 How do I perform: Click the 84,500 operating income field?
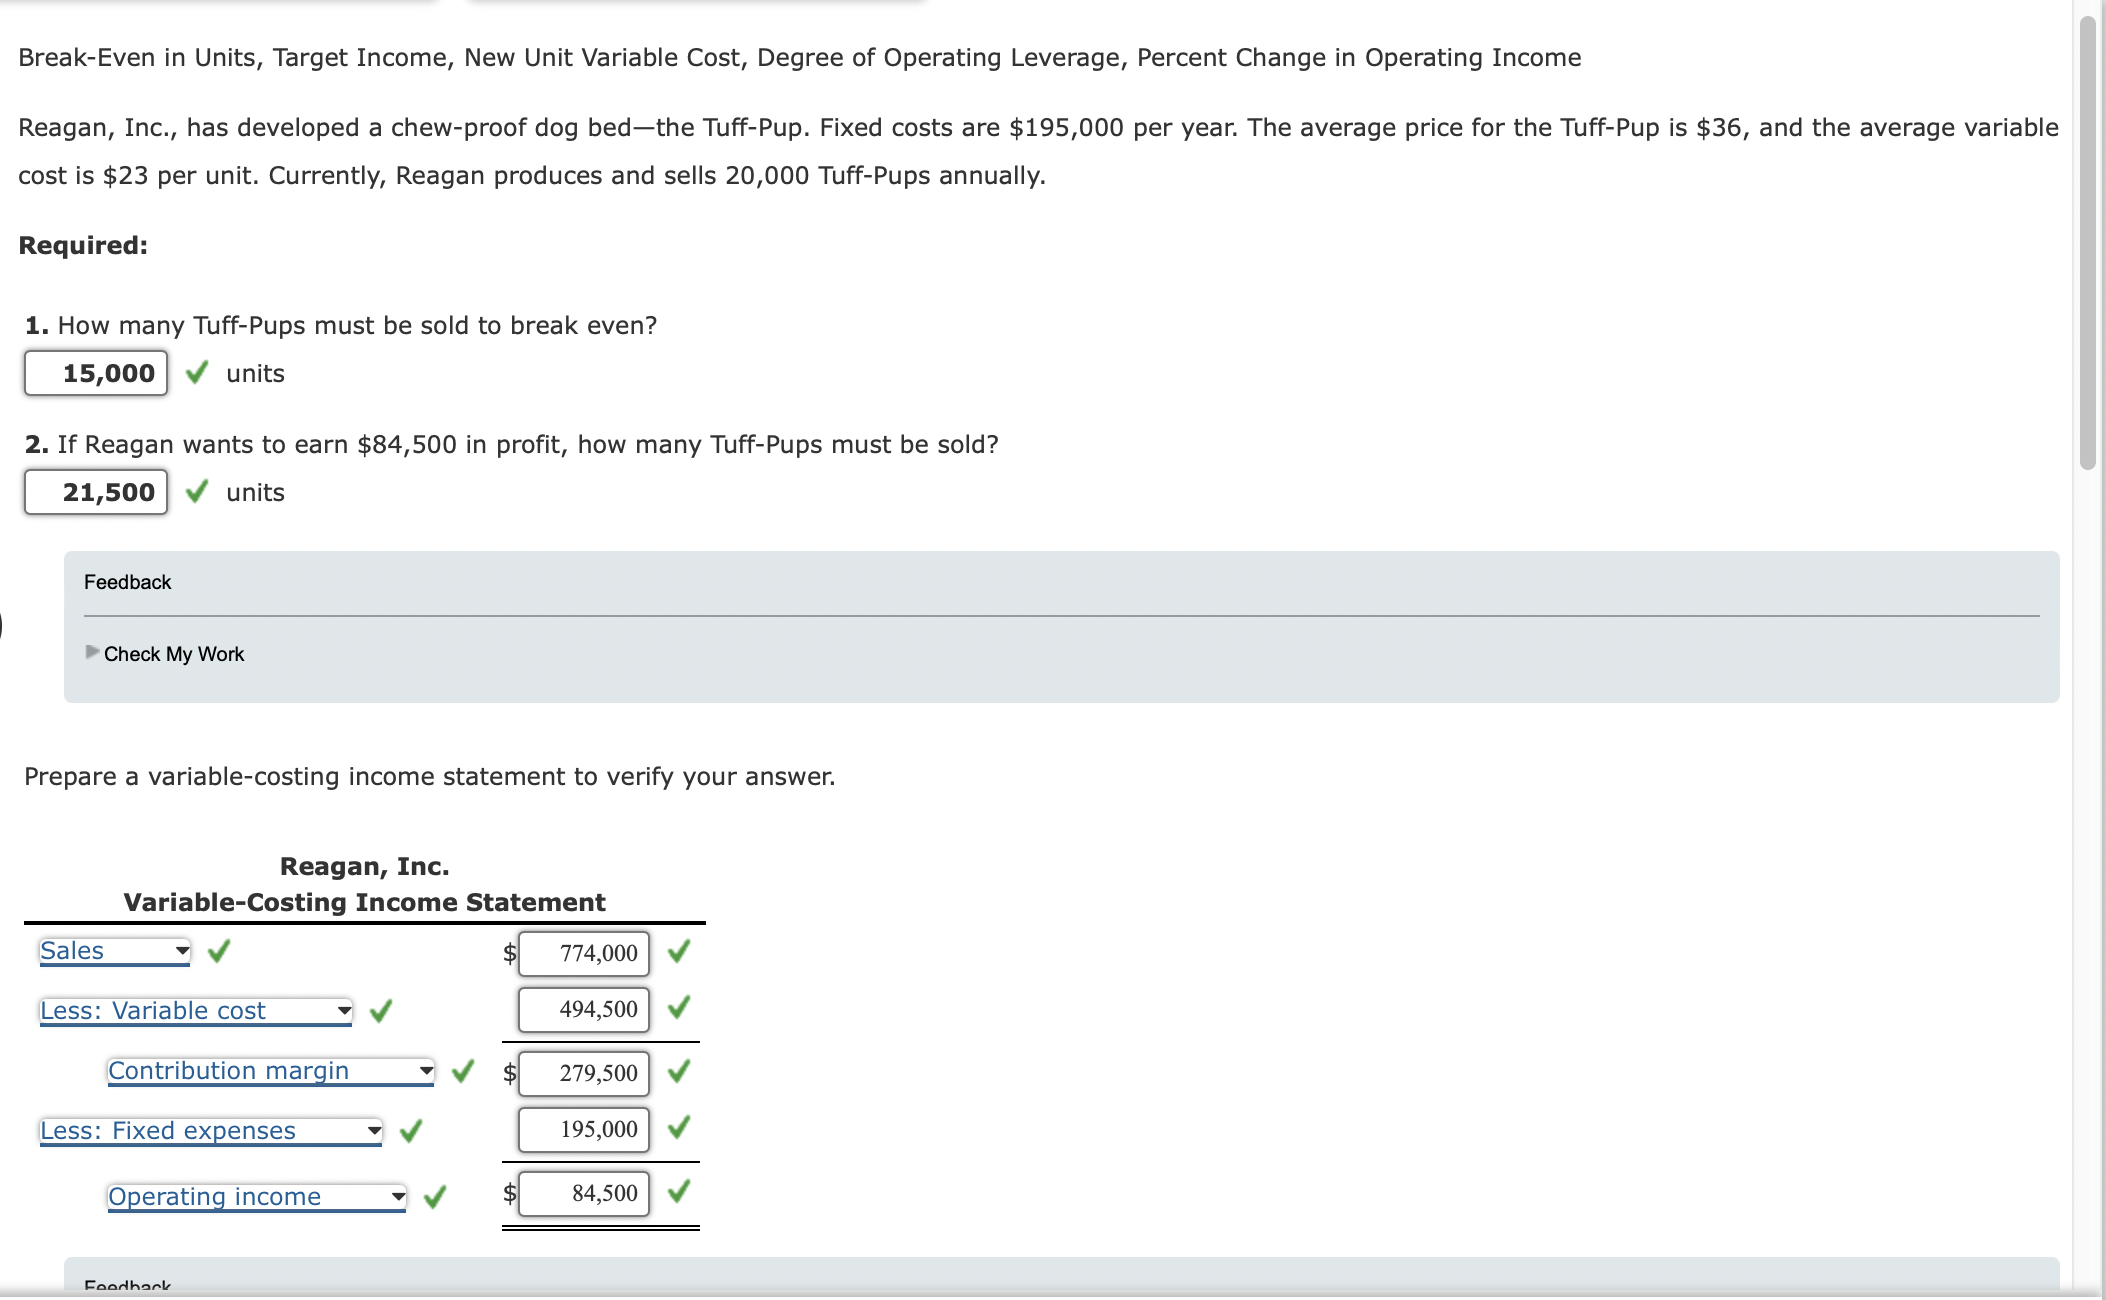tap(583, 1193)
